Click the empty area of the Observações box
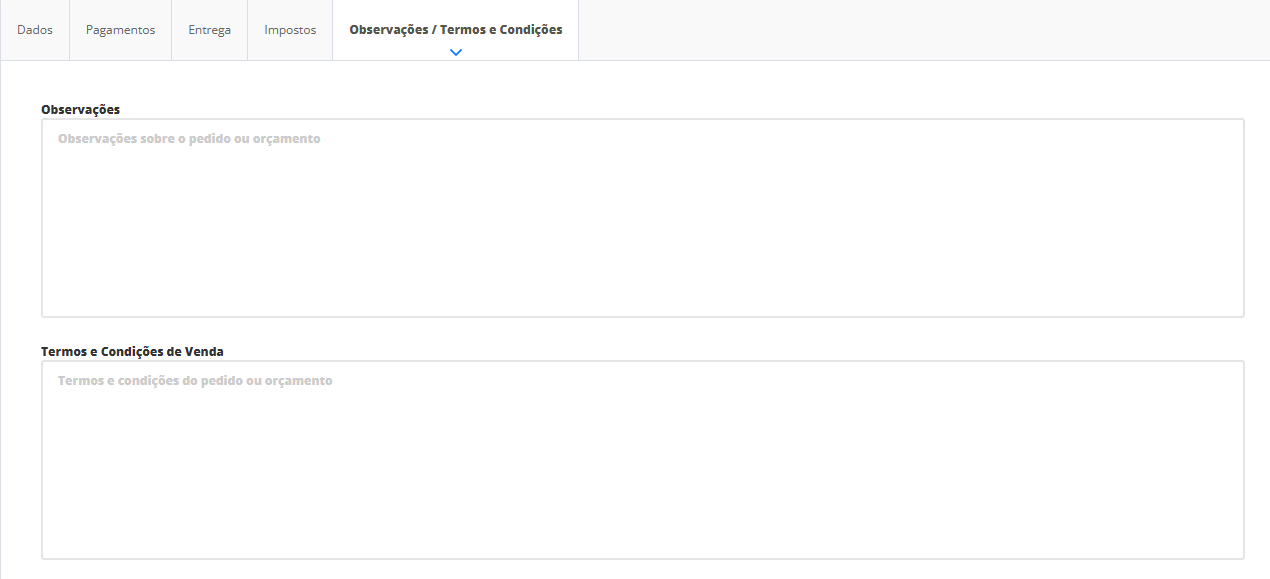The width and height of the screenshot is (1270, 579). (700, 250)
